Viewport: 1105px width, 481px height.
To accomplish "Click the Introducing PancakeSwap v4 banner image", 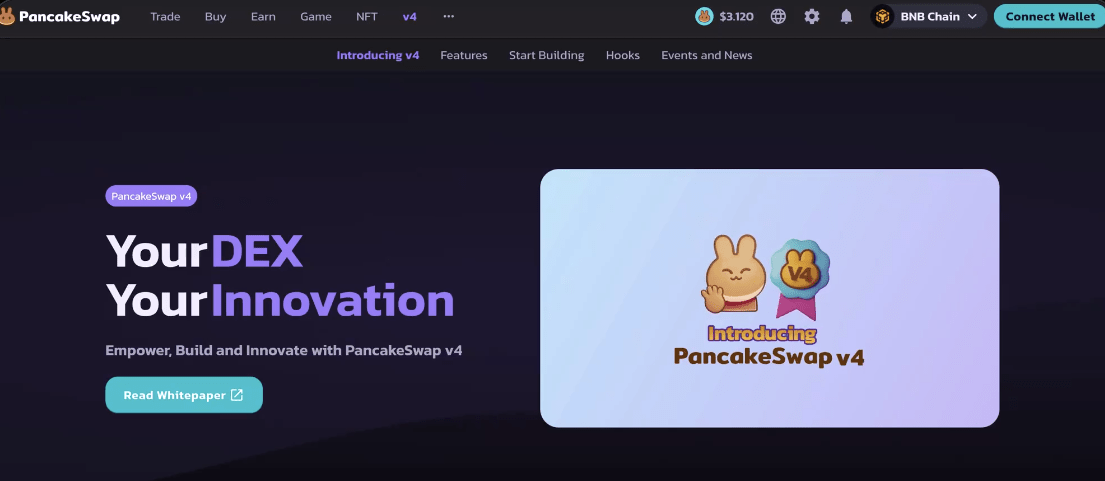I will coord(770,298).
